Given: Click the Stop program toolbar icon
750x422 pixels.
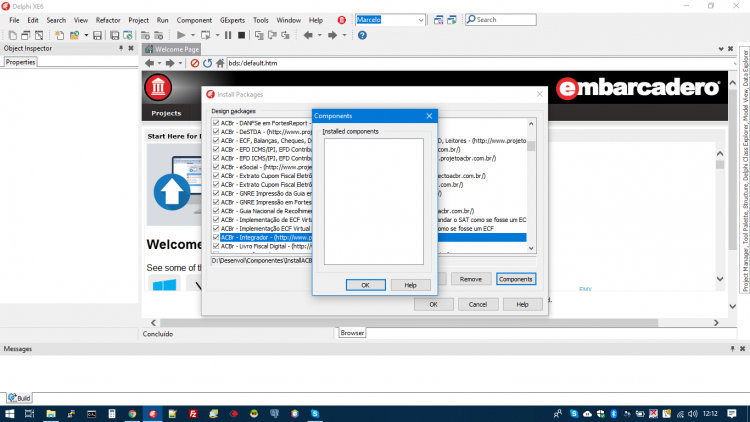Looking at the screenshot, I should (242, 35).
